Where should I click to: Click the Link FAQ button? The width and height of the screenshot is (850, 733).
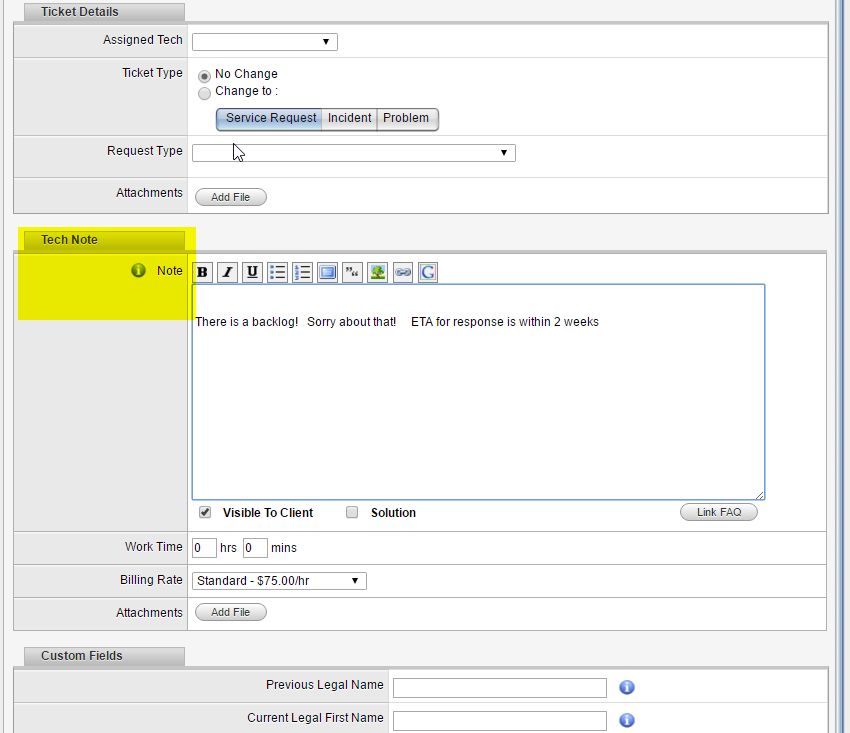pos(718,511)
